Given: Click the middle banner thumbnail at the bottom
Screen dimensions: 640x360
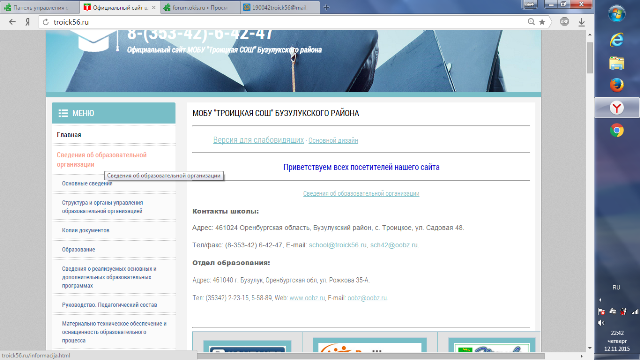Looking at the screenshot, I should click(x=369, y=346).
